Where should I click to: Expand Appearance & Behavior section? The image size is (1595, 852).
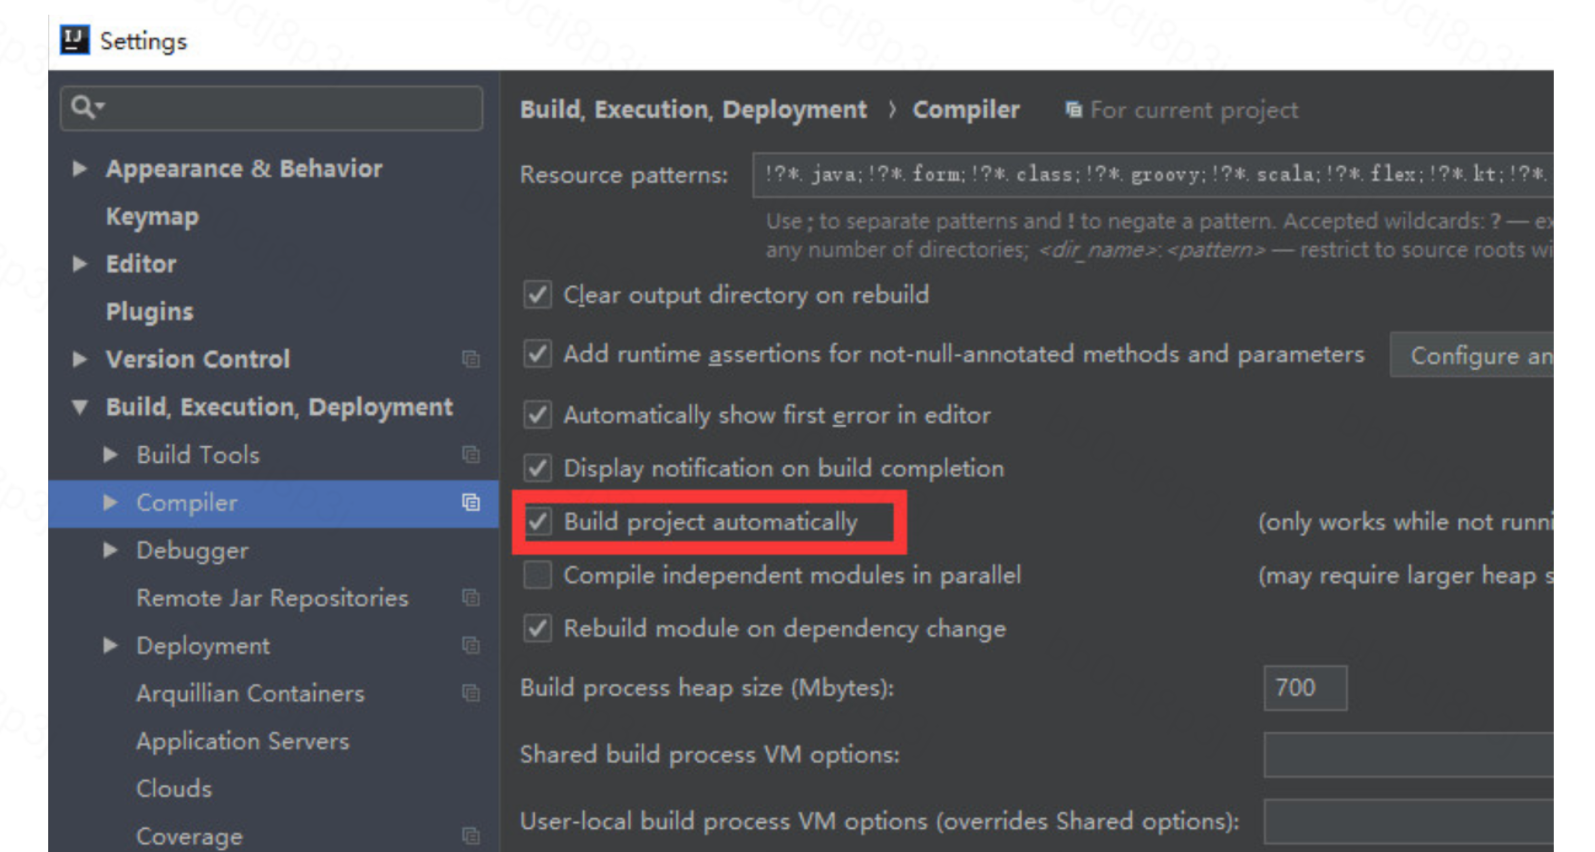80,169
